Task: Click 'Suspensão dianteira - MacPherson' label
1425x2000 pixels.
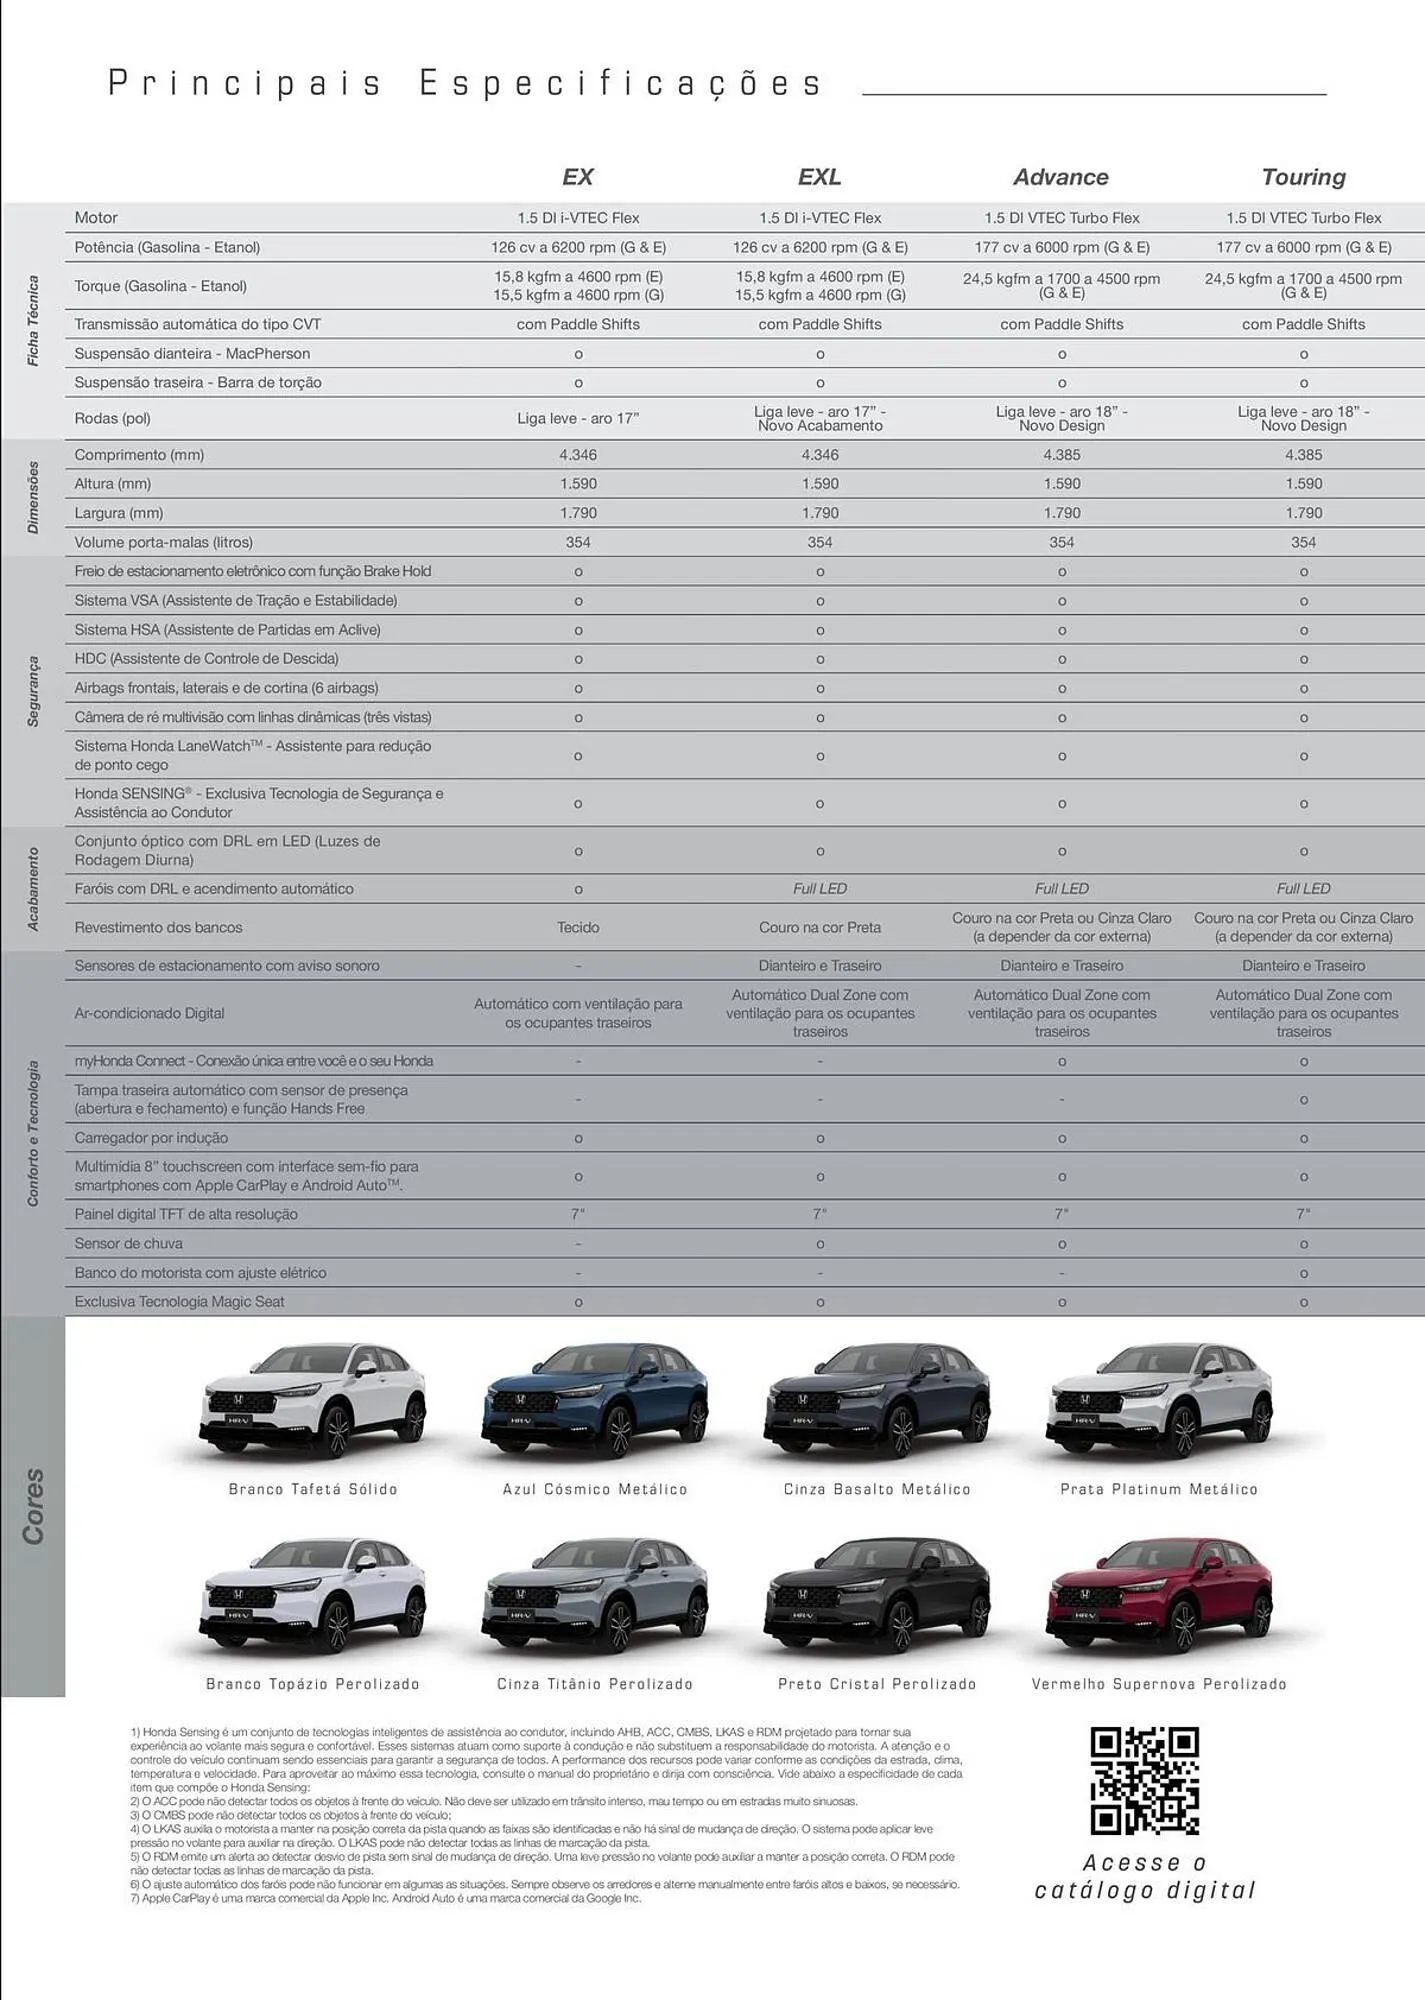Action: pos(192,354)
